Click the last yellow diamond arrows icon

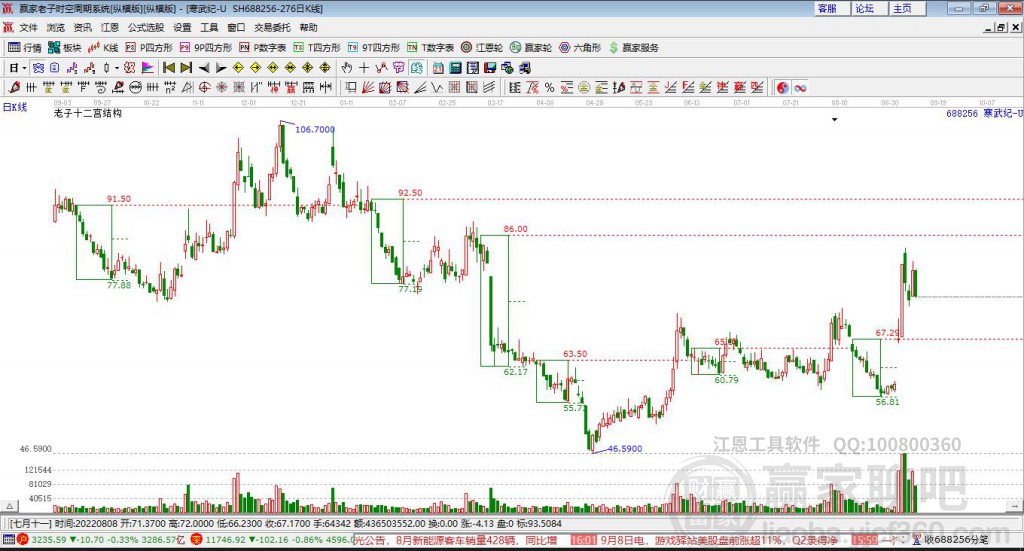point(325,68)
